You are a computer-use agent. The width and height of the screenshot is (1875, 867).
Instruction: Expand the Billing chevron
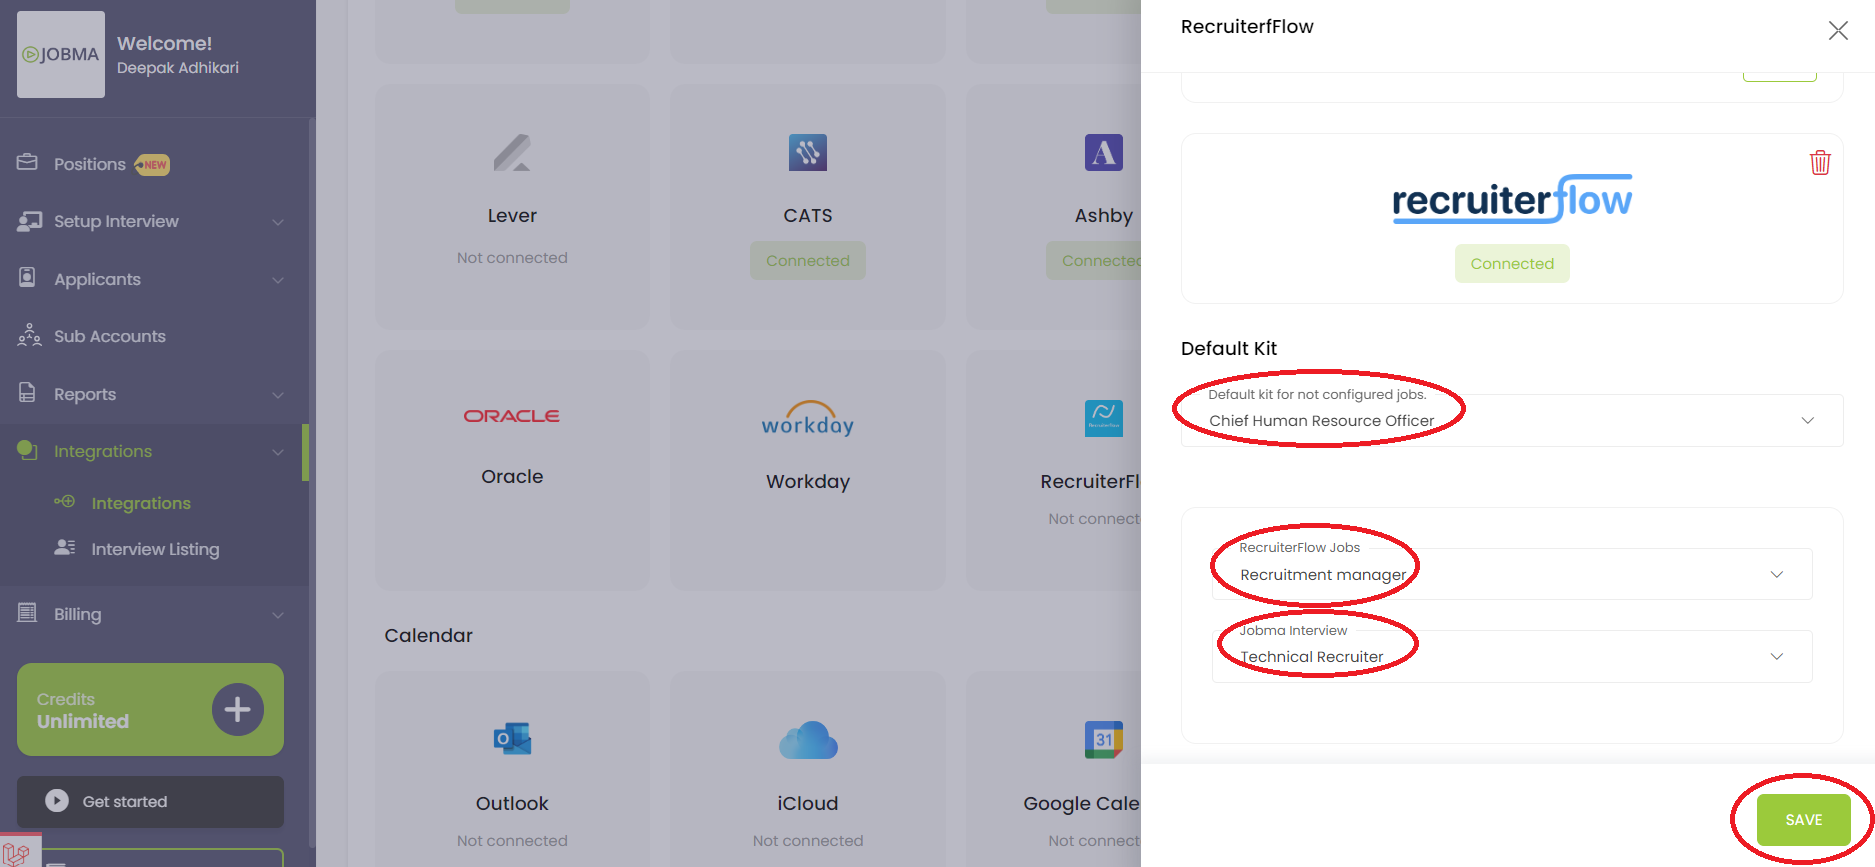pyautogui.click(x=278, y=615)
